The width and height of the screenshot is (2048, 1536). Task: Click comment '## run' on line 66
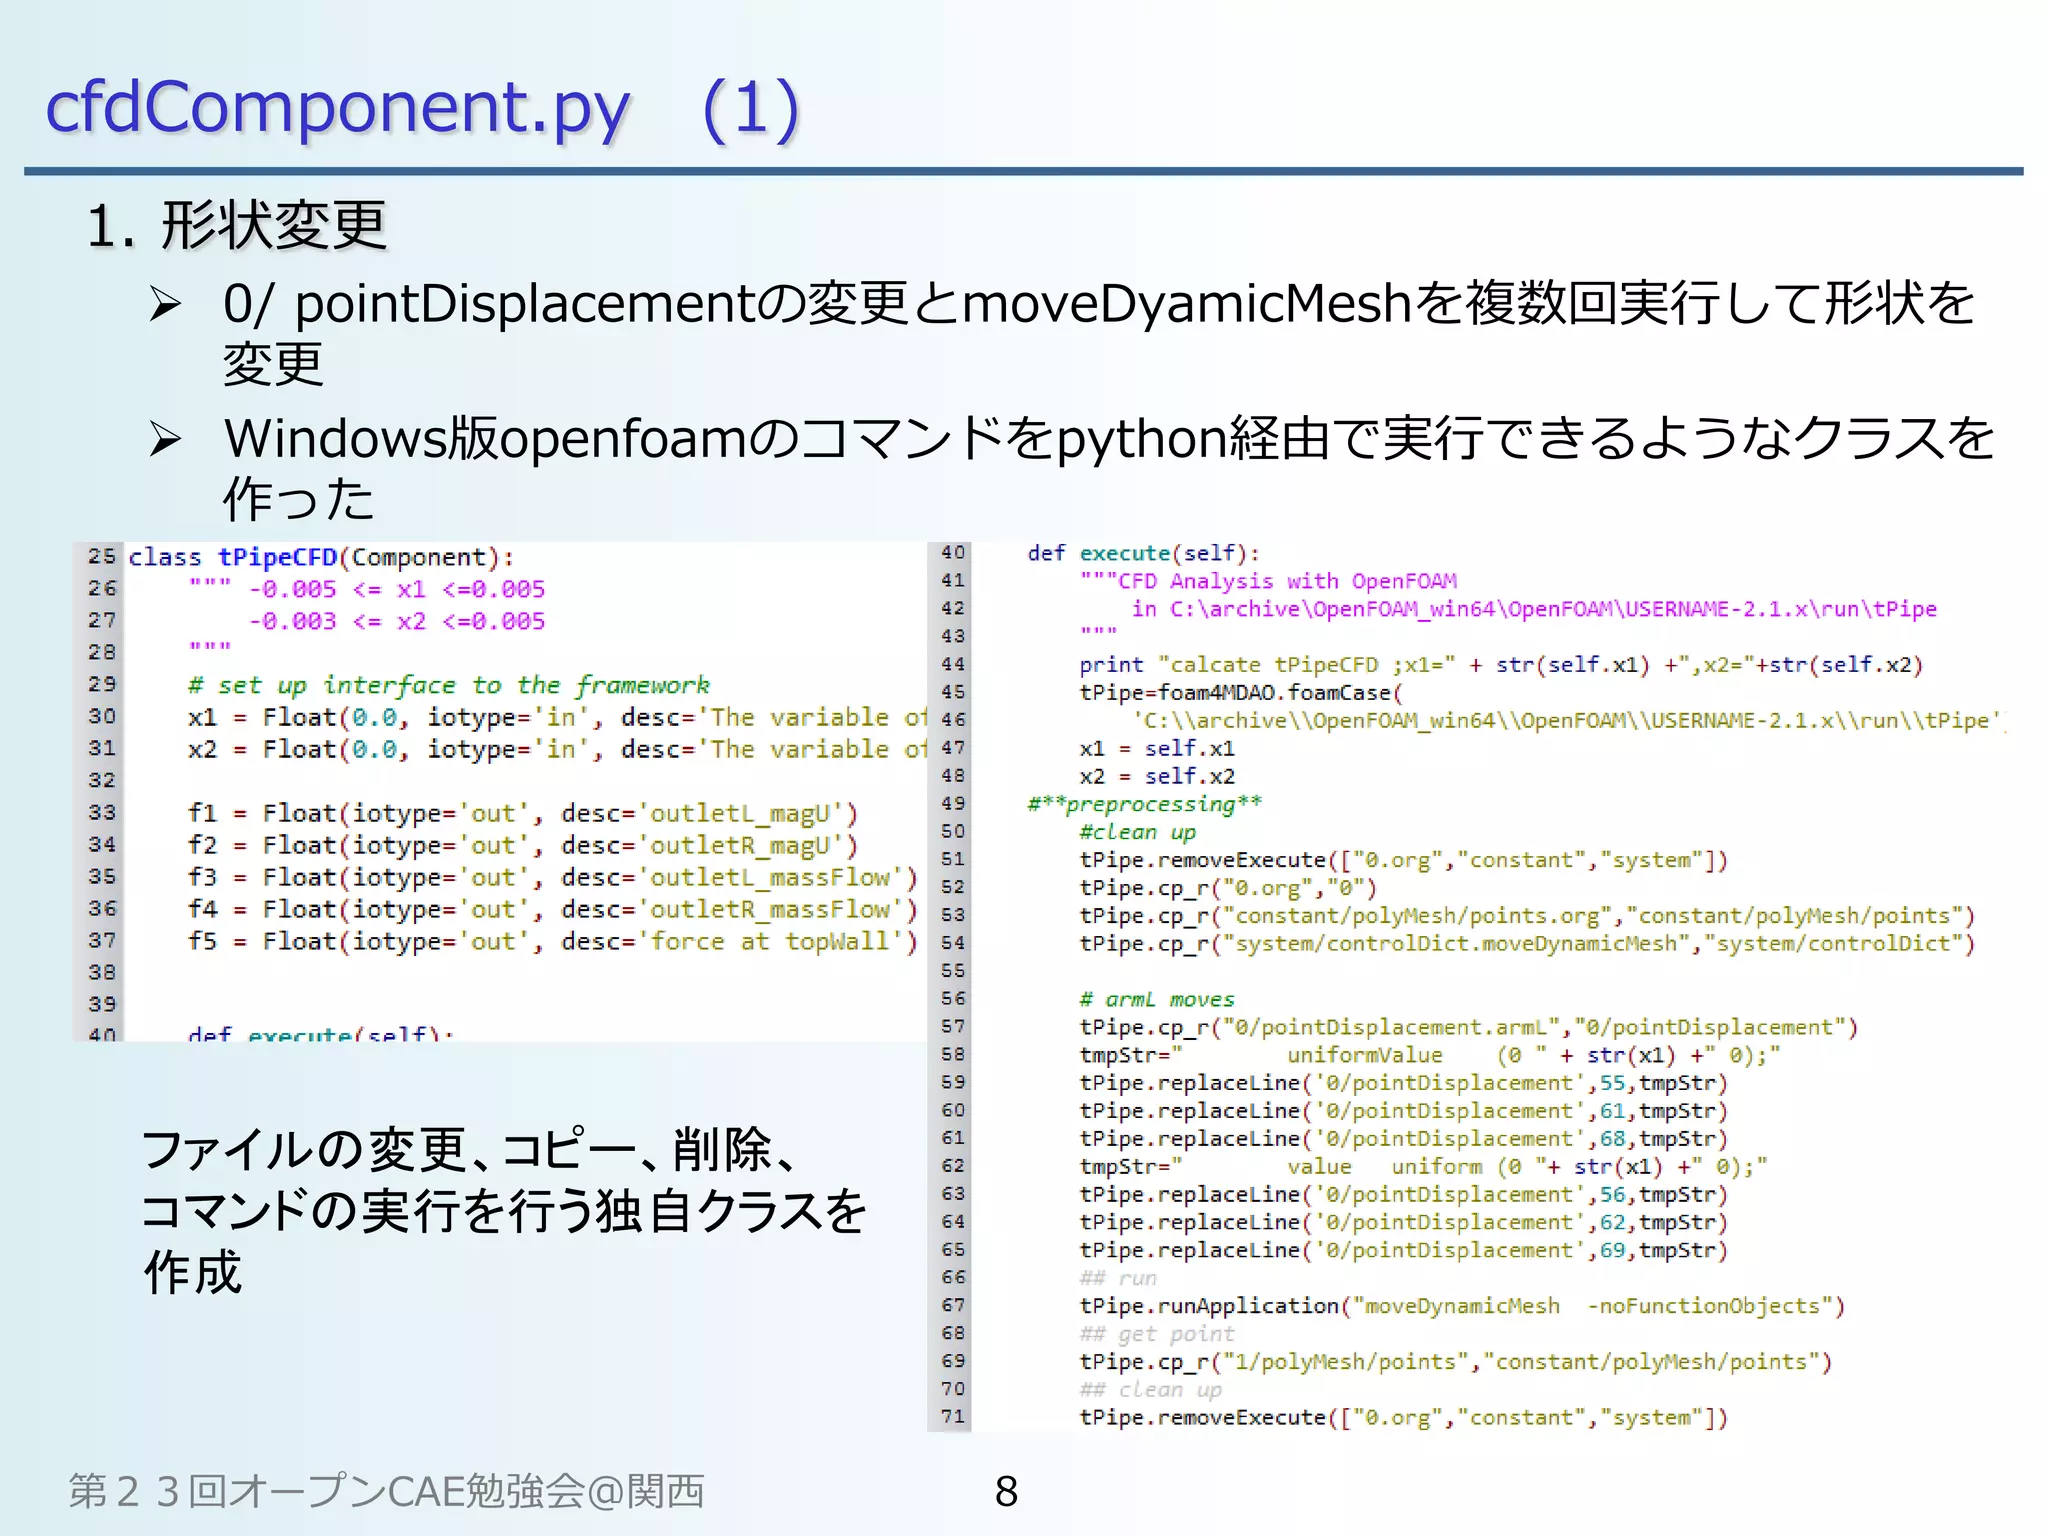coord(1118,1278)
